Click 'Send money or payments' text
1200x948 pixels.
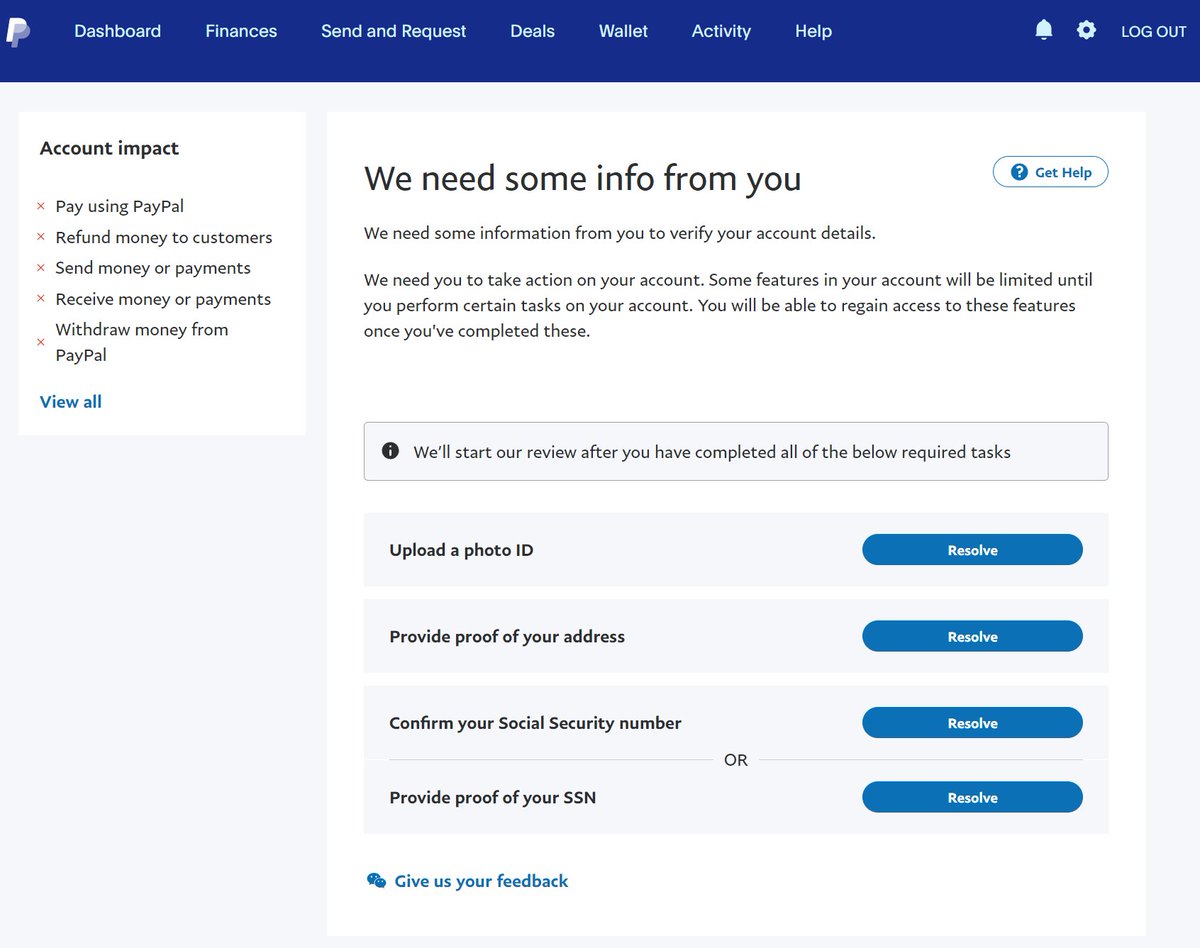(153, 268)
